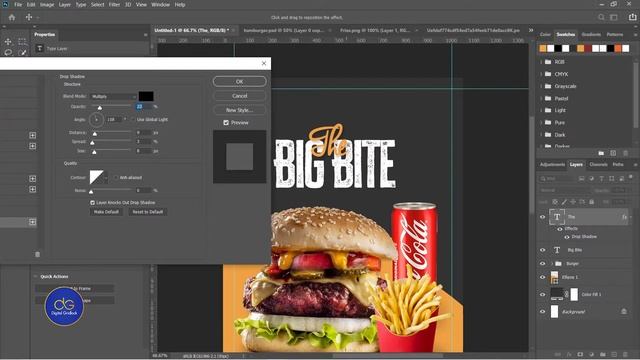Enable Use Global Light checkbox
The width and height of the screenshot is (640, 360).
[x=133, y=120]
